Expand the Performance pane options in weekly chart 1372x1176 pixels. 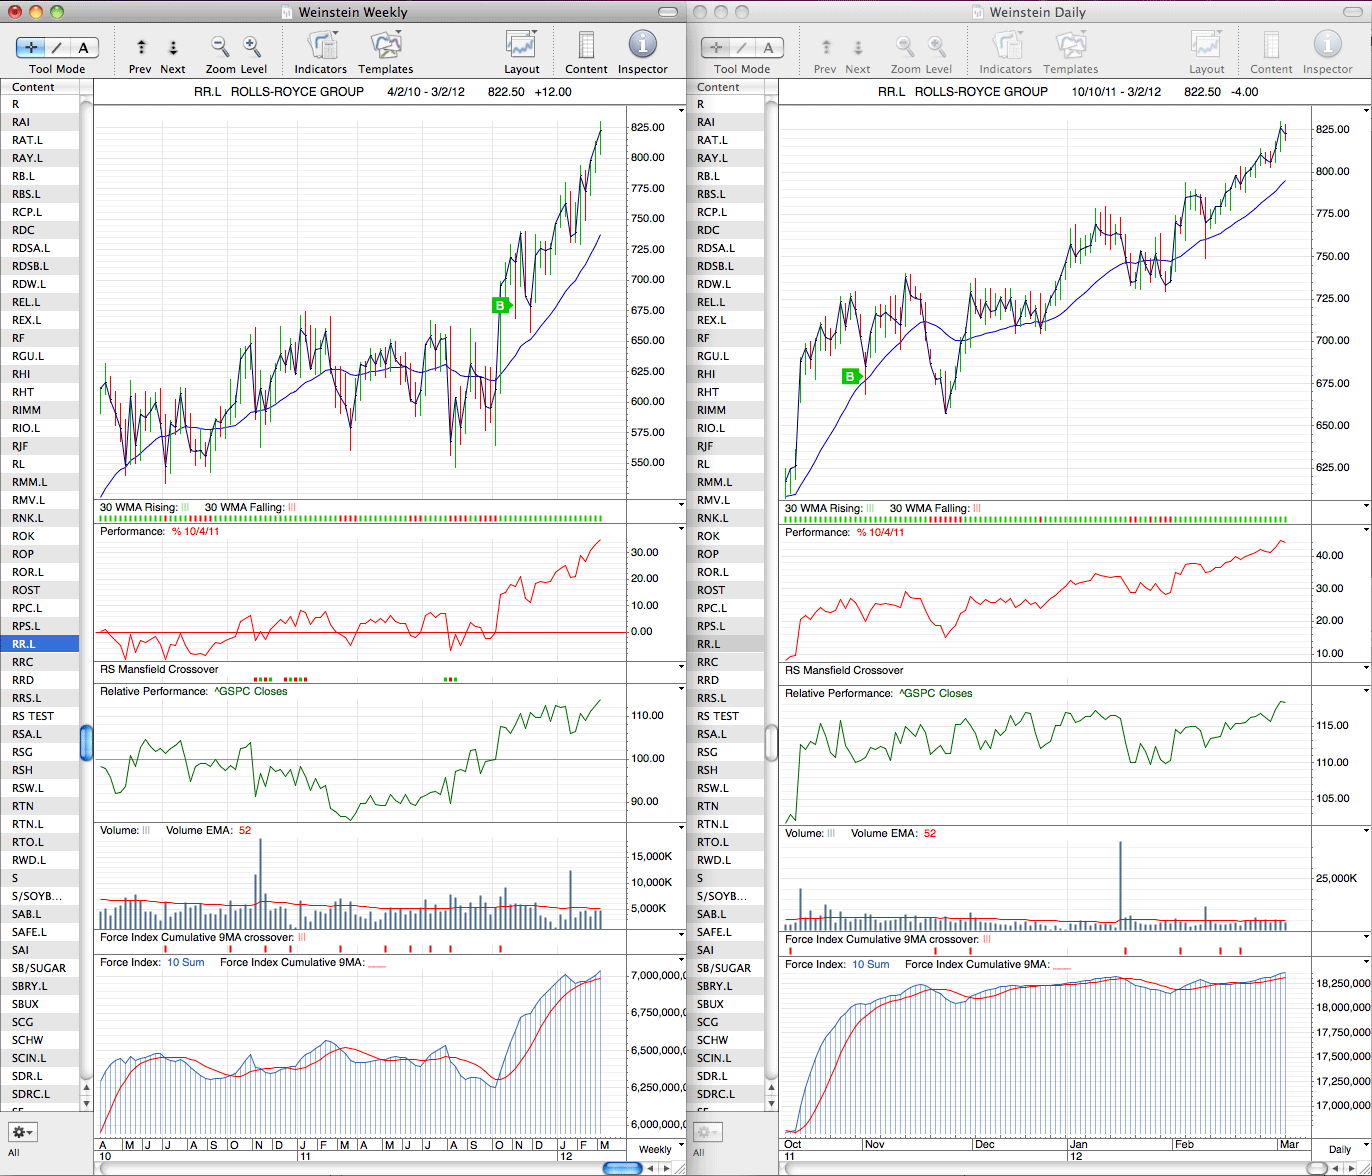682,532
